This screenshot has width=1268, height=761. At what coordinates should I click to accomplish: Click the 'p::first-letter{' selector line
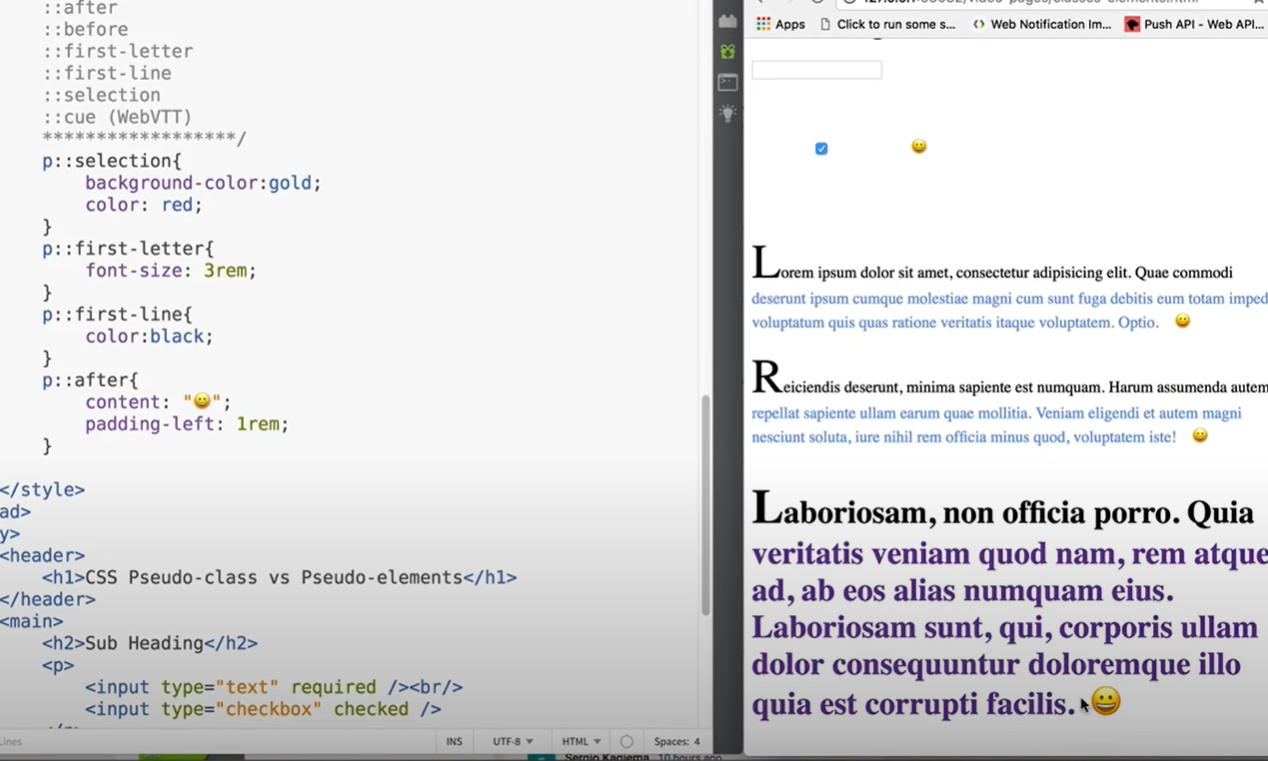[128, 249]
